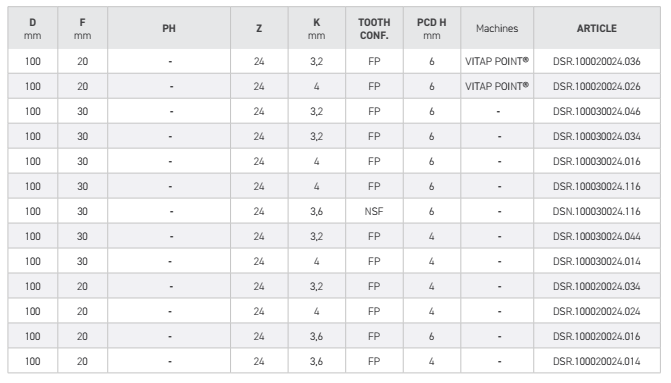This screenshot has width=671, height=383.
Task: Click article DSR.100030024.034
Action: [597, 136]
